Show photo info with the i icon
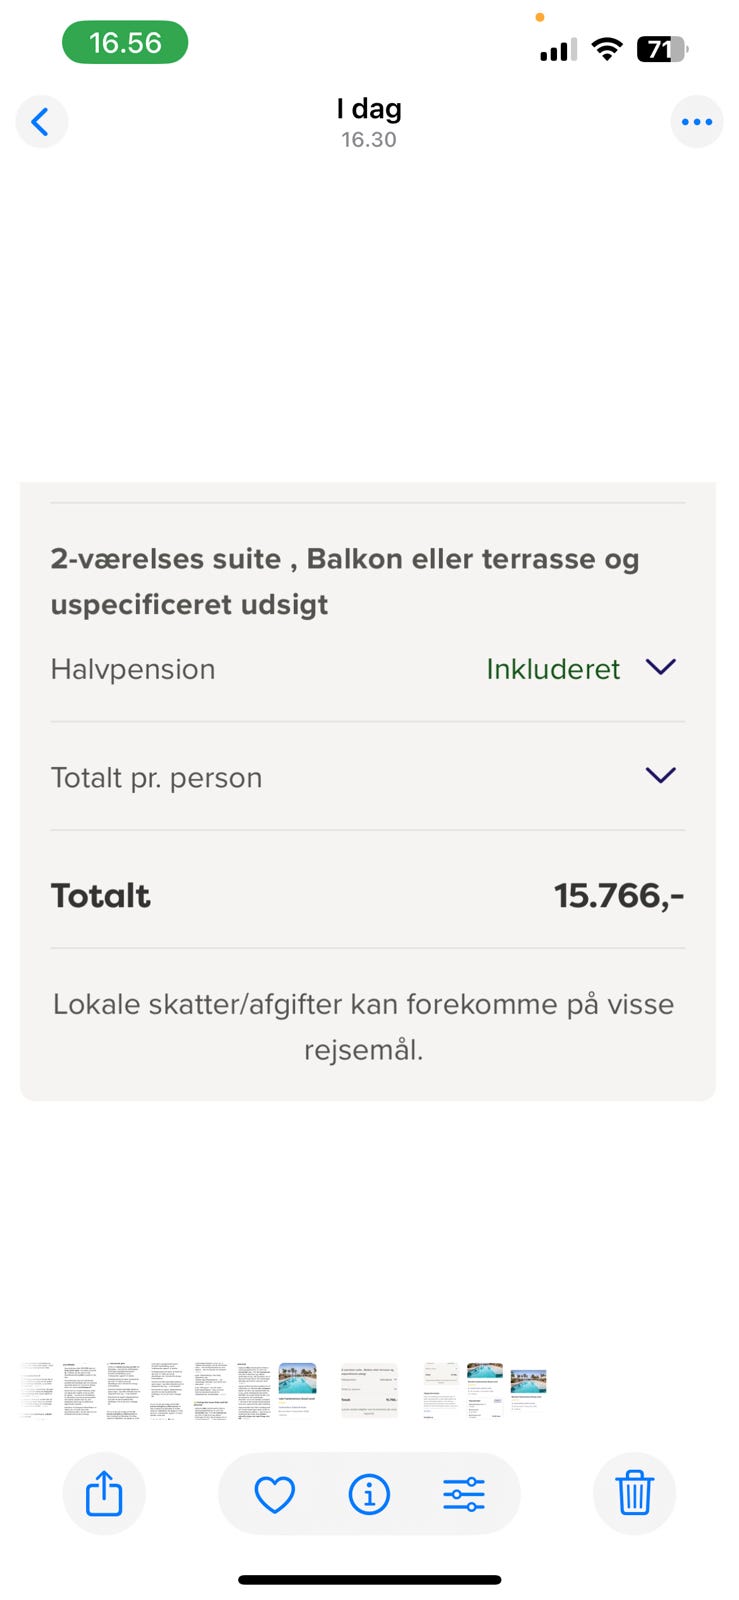 [x=369, y=1494]
